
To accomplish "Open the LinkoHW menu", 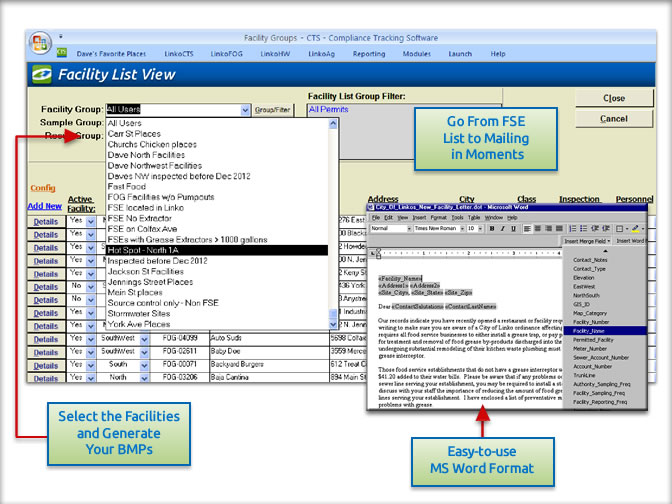I will [275, 54].
